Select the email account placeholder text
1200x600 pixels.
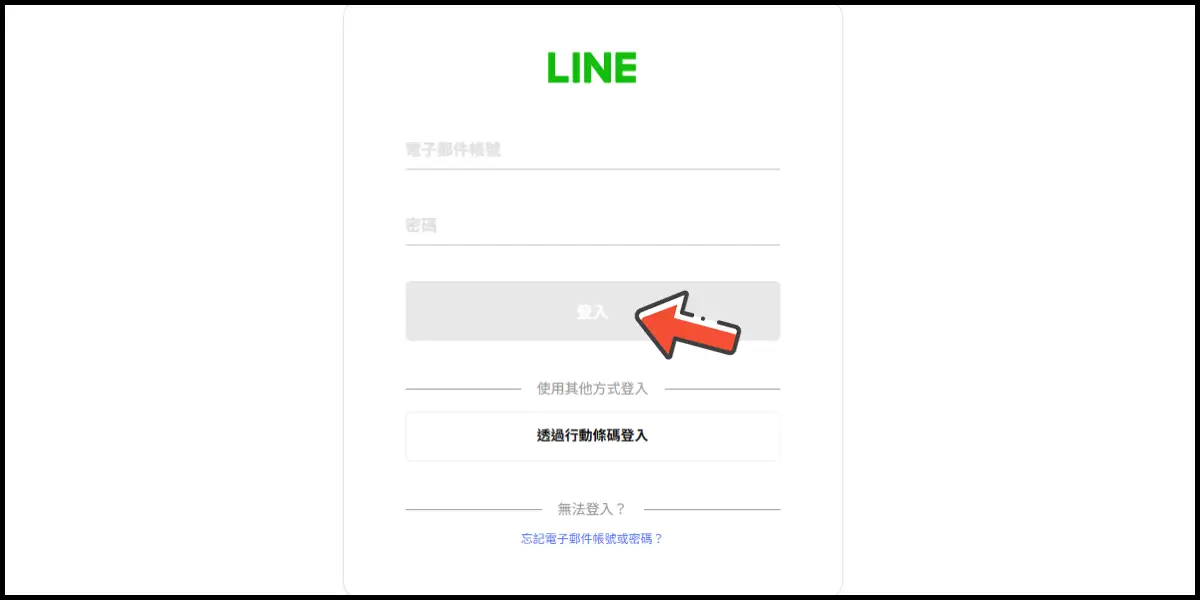click(x=453, y=150)
